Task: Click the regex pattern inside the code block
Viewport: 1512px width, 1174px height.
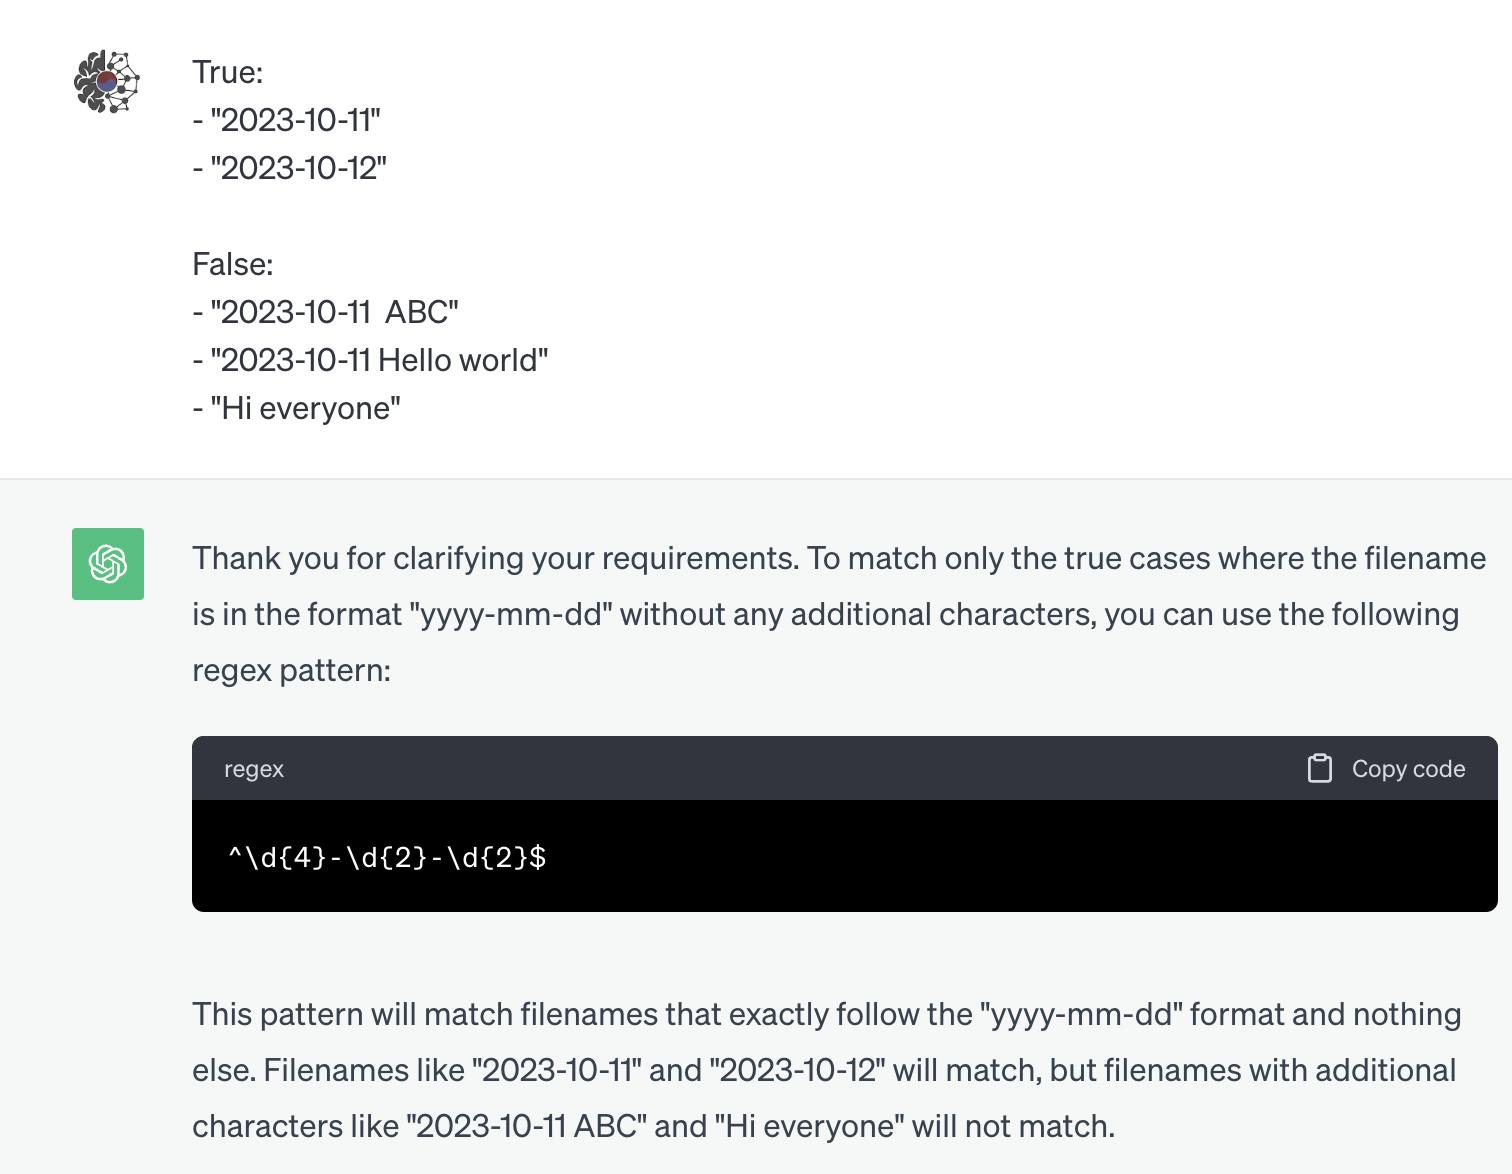Action: [x=387, y=857]
